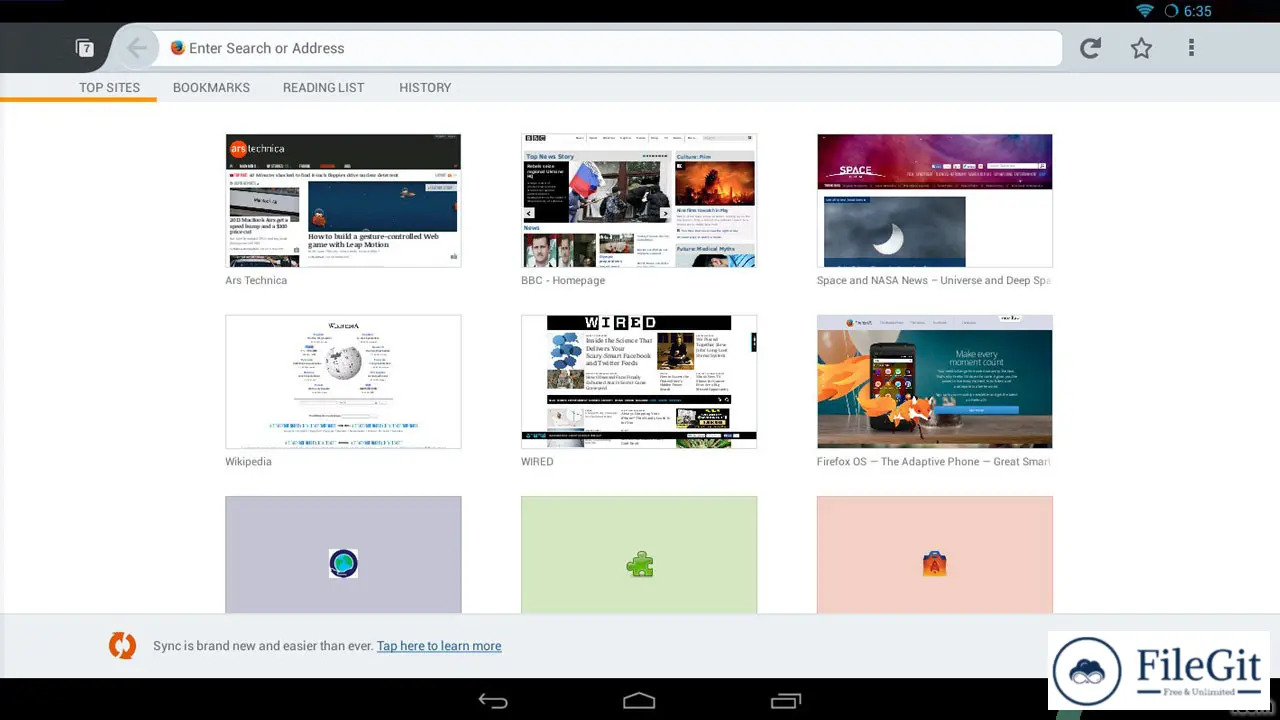Image resolution: width=1280 pixels, height=720 pixels.
Task: Follow the Tap here to learn more link
Action: [439, 646]
